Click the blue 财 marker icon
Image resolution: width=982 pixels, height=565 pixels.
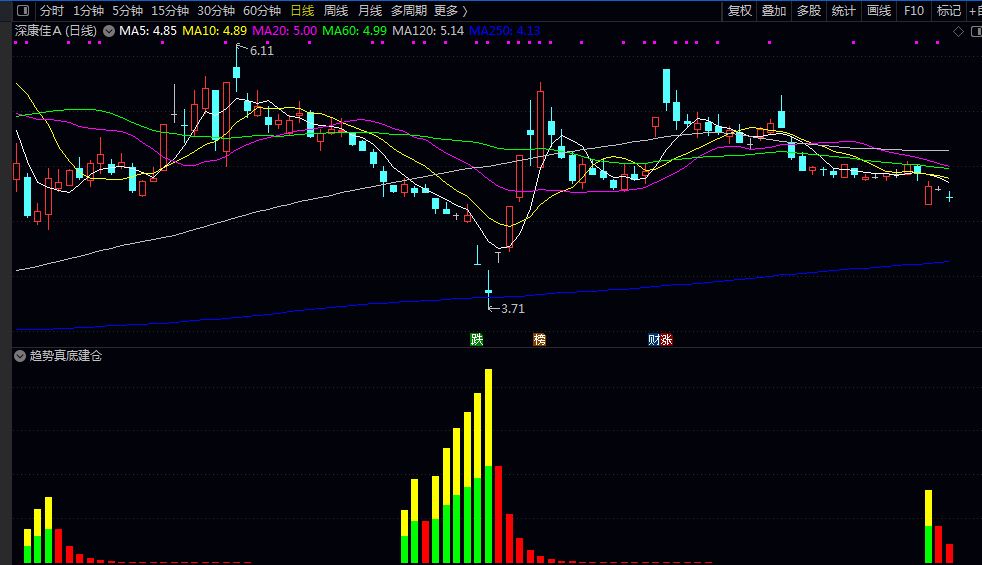(x=654, y=340)
